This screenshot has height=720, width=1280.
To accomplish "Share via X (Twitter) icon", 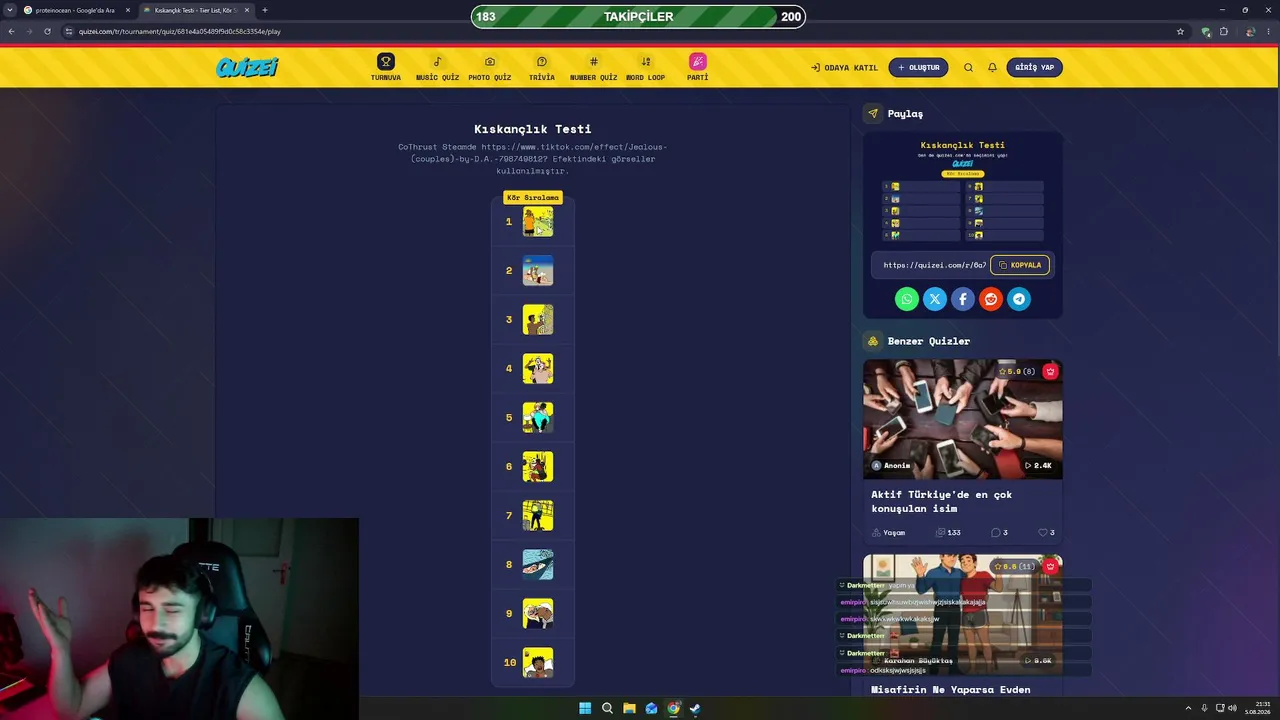I will click(935, 299).
